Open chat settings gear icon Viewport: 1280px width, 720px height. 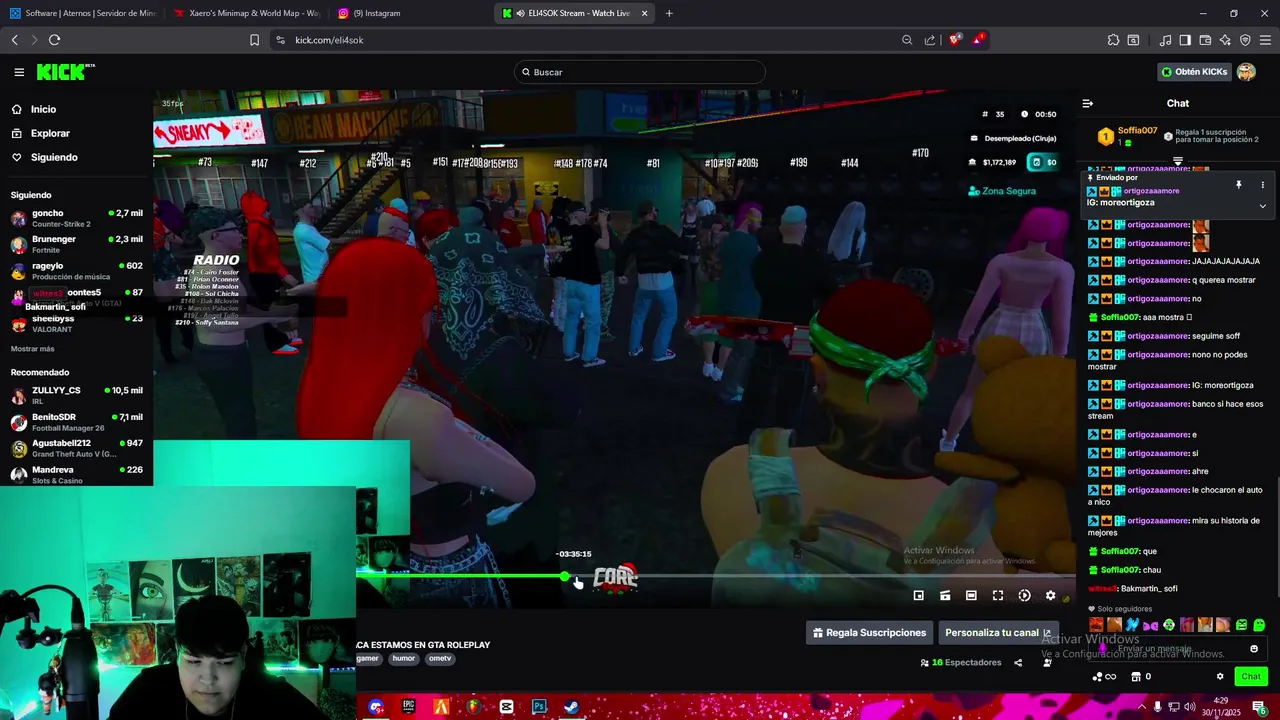1220,677
